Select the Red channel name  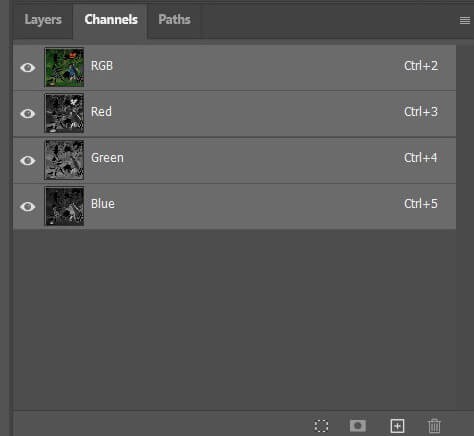[x=101, y=112]
